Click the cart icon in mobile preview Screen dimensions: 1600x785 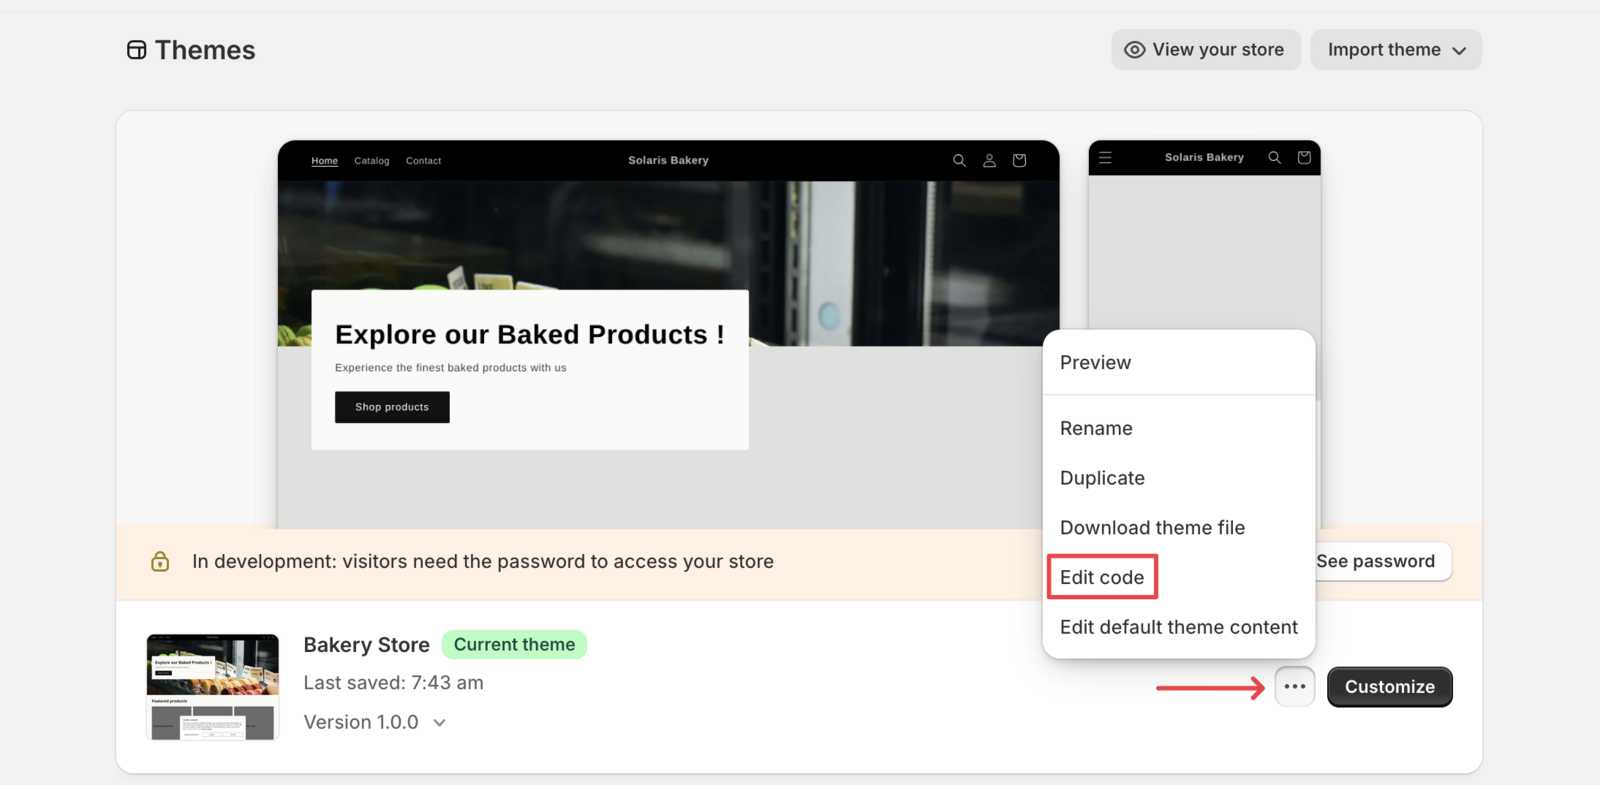1304,157
